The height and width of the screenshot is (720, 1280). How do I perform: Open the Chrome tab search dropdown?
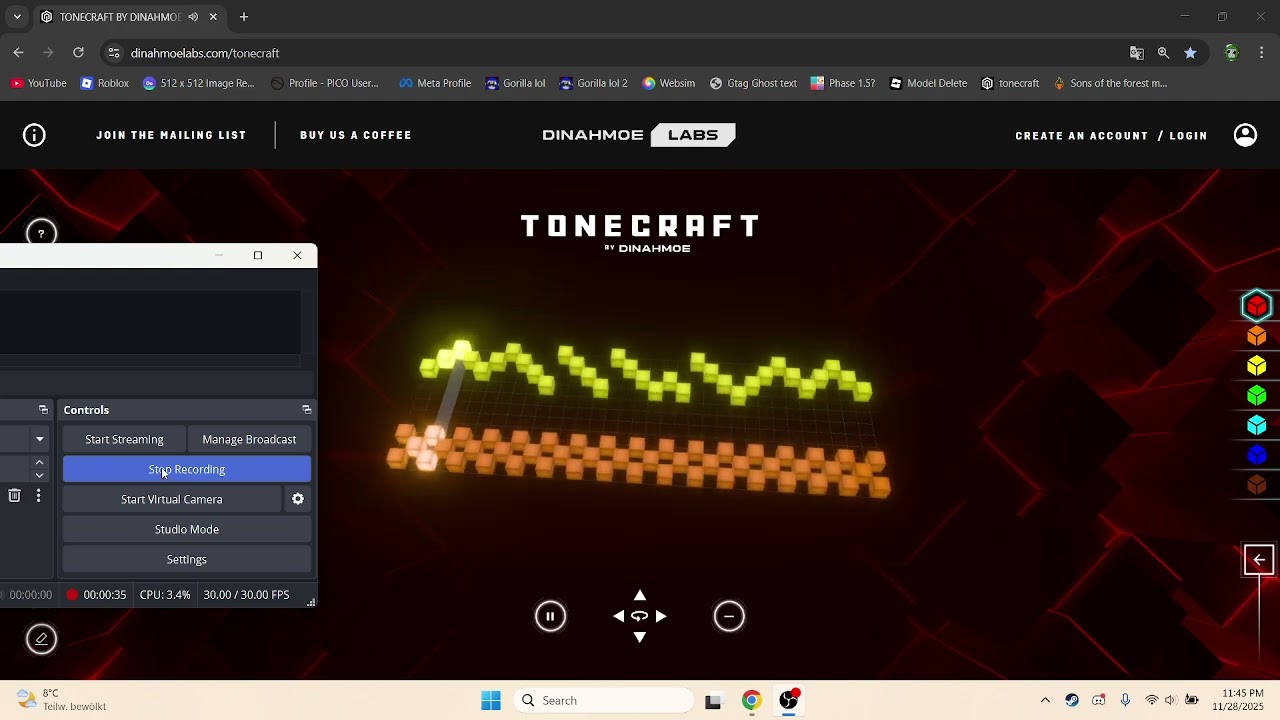point(17,17)
